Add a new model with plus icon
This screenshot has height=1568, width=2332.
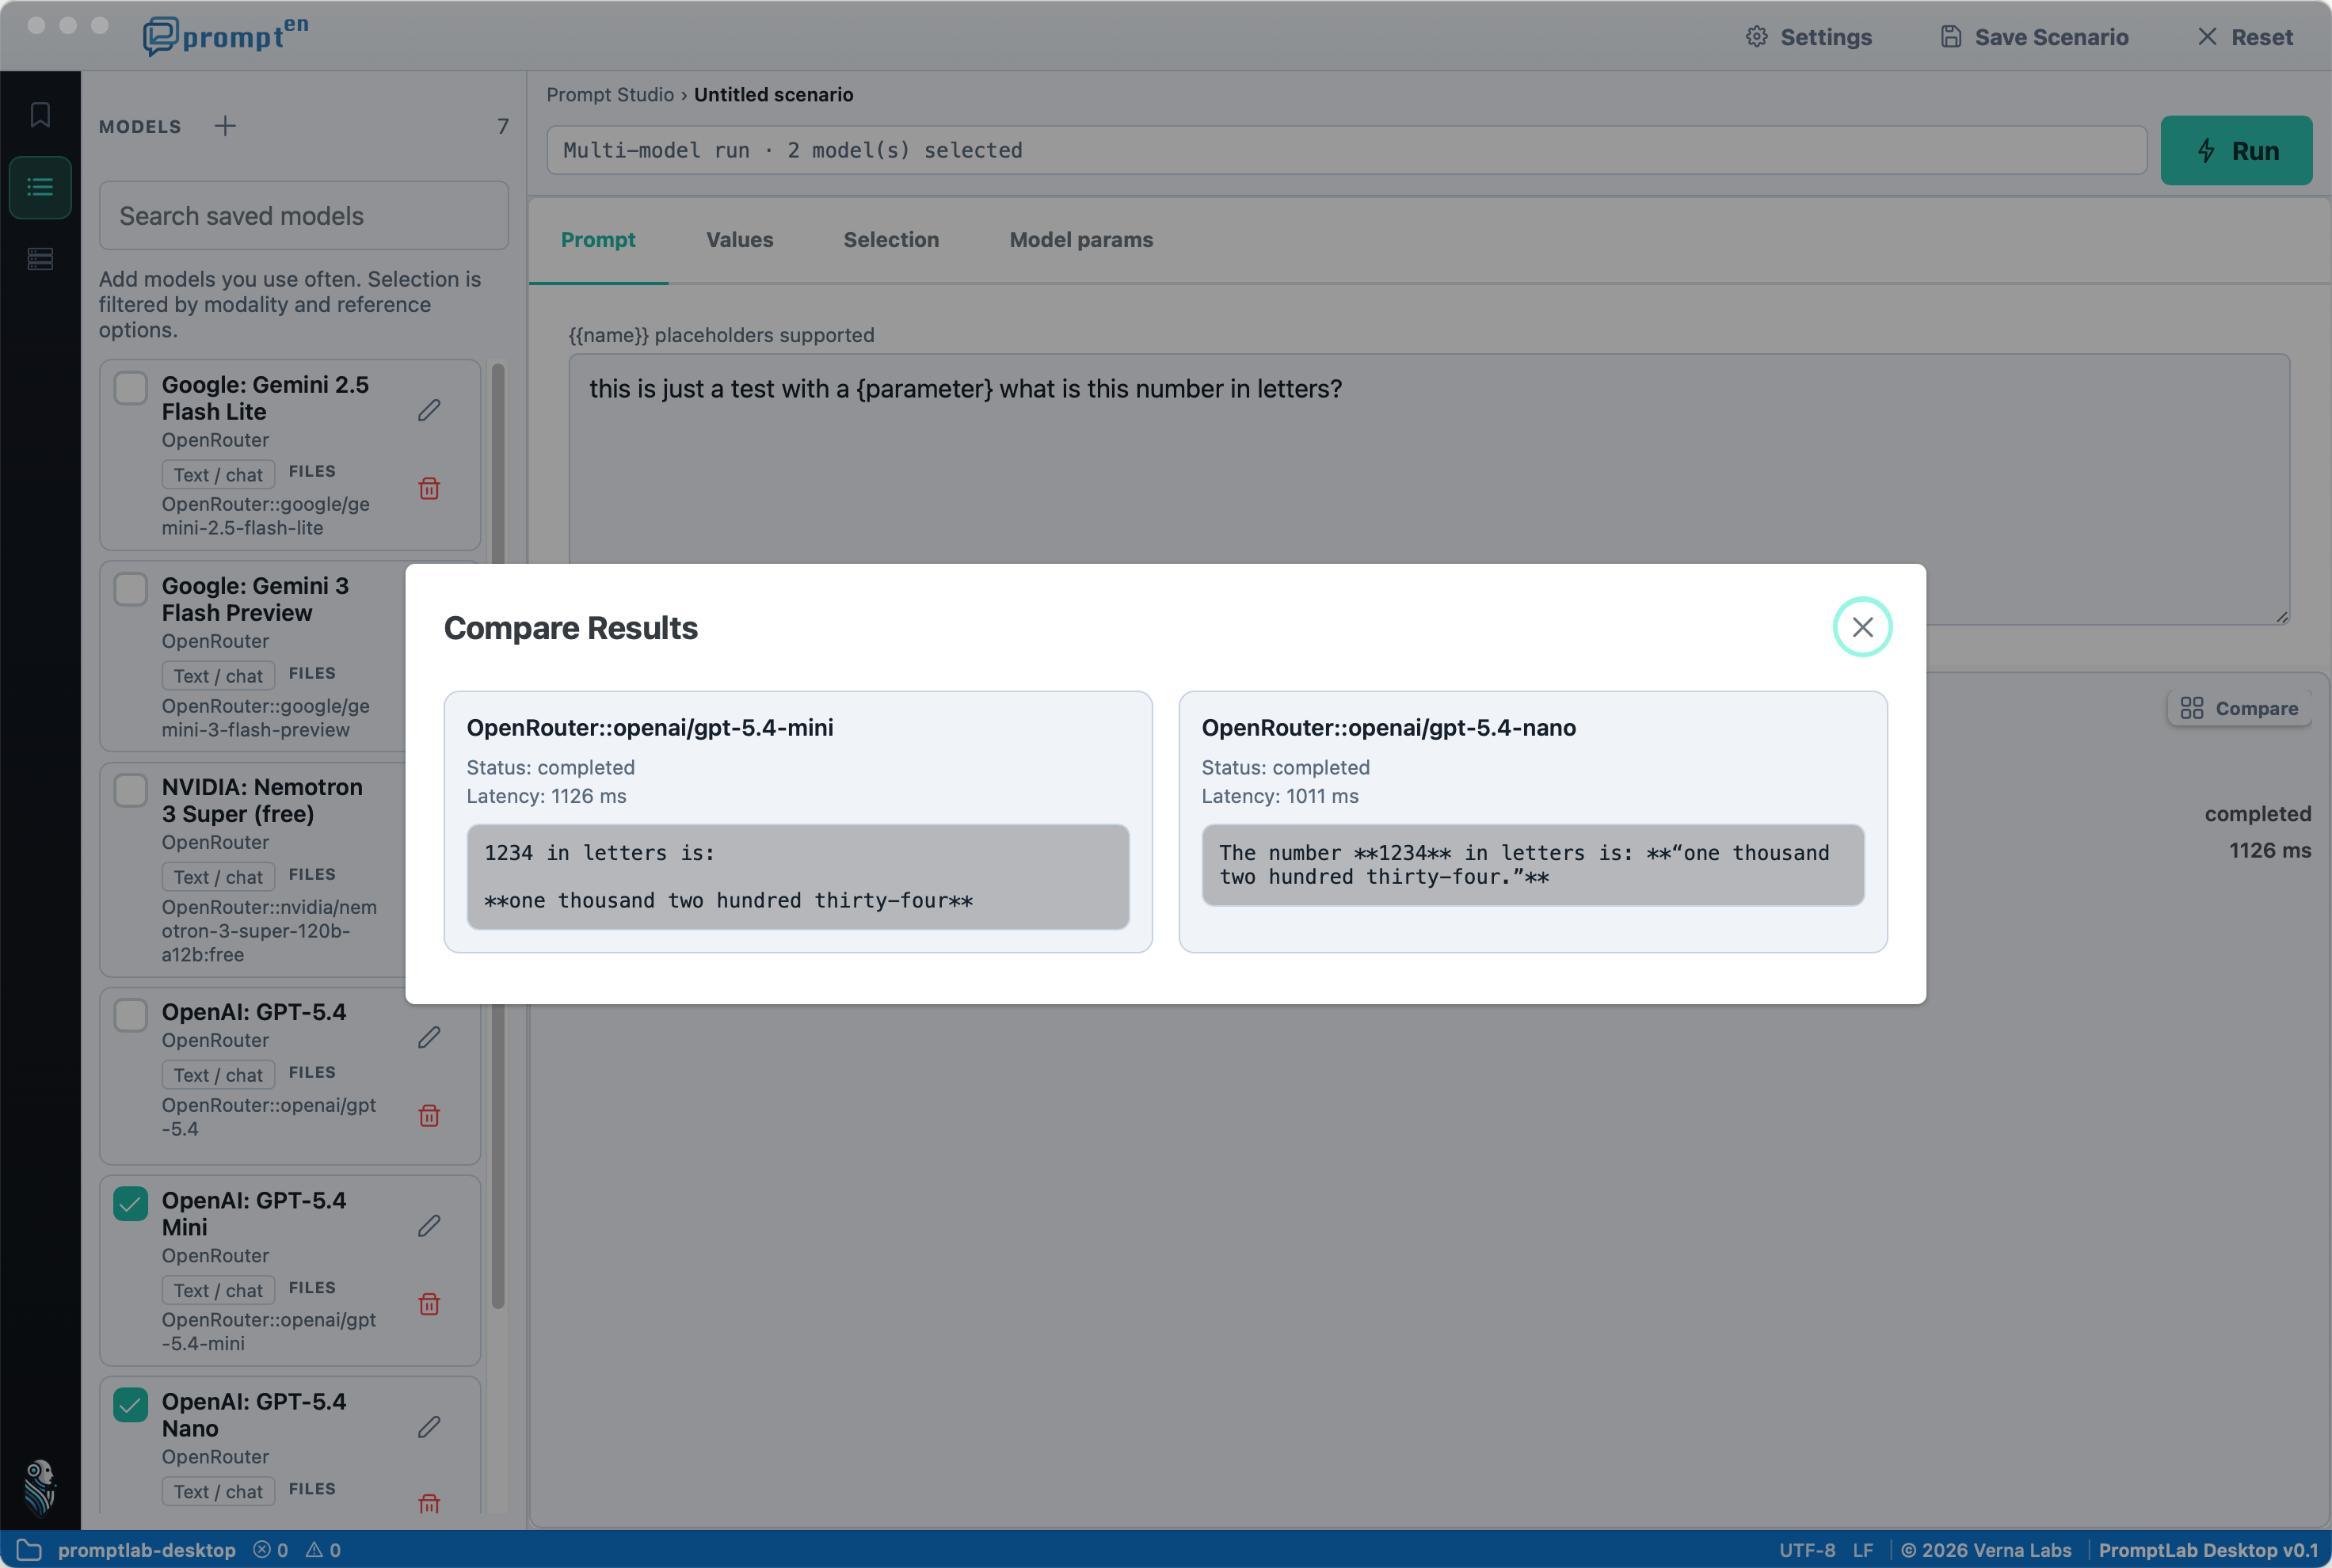pos(225,126)
